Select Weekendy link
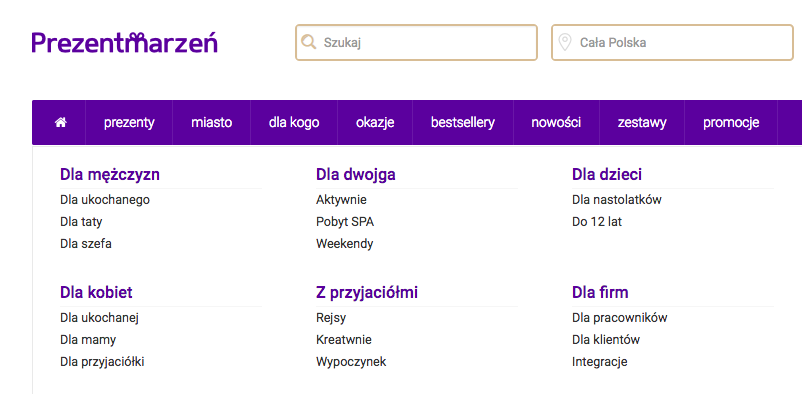Screen dimensions: 802x394 click(345, 244)
